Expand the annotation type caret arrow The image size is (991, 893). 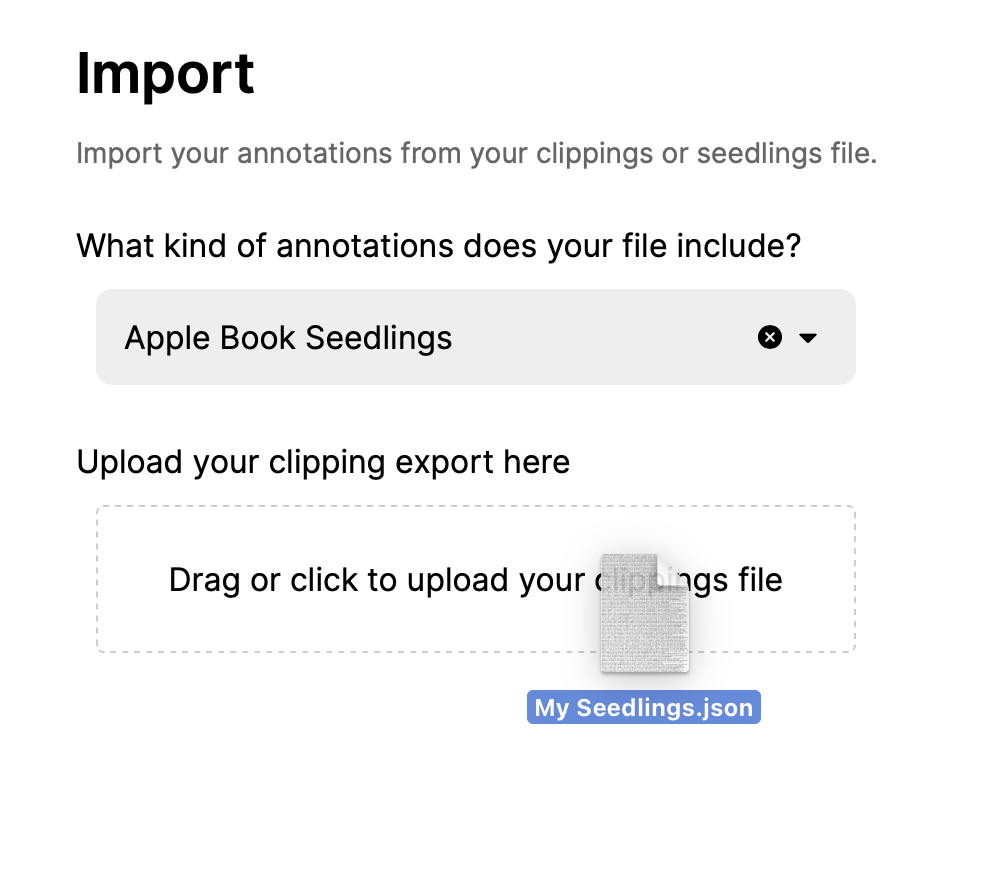click(808, 338)
